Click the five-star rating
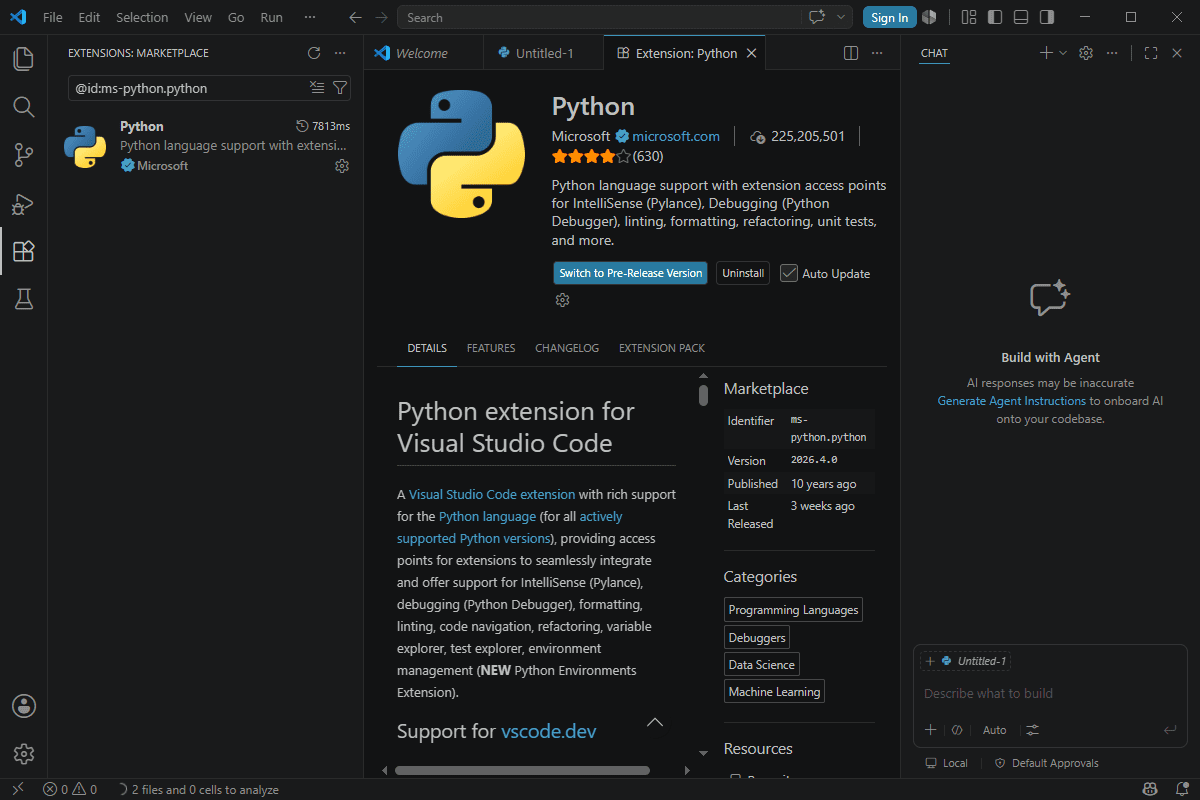This screenshot has height=800, width=1200. (x=591, y=156)
